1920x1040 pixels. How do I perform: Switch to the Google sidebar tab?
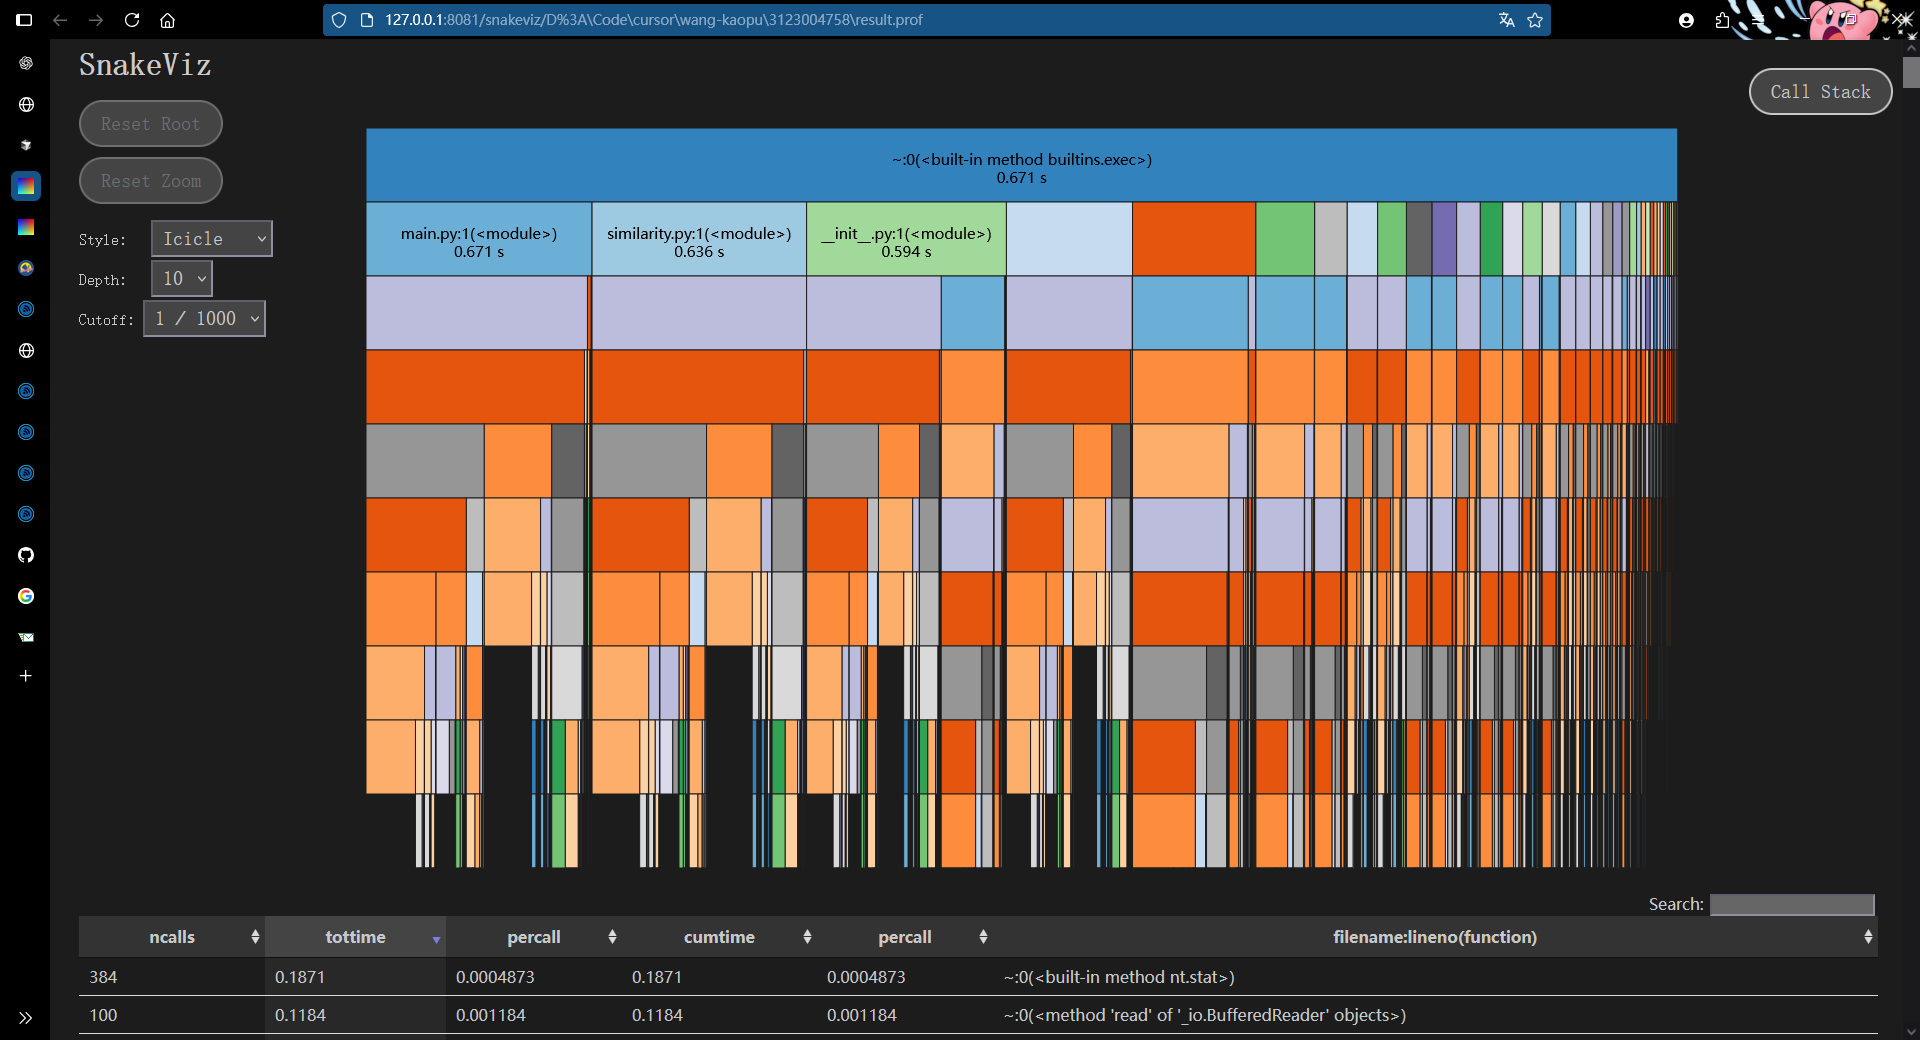coord(26,596)
